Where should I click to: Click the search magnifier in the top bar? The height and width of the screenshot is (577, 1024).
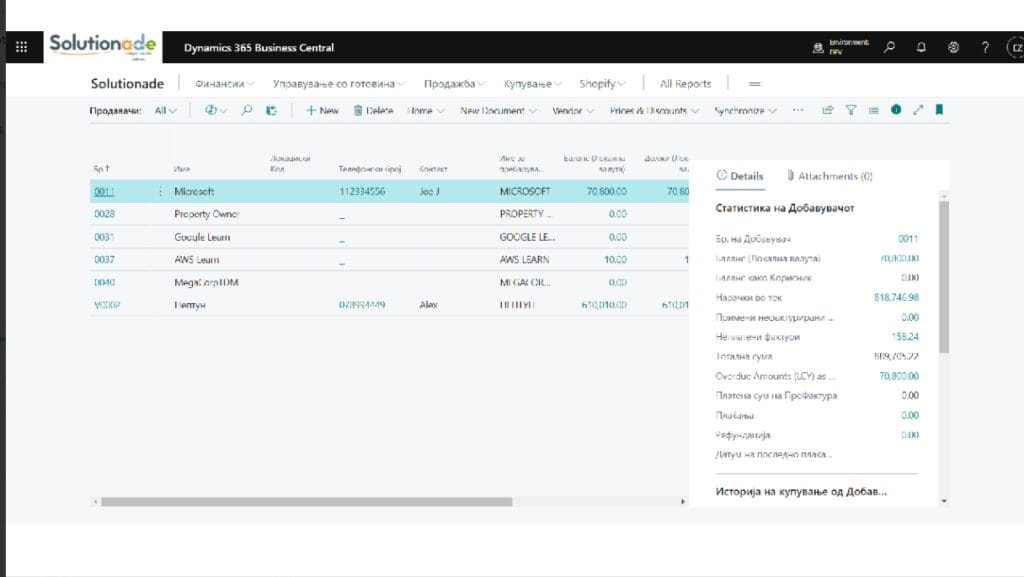click(889, 47)
